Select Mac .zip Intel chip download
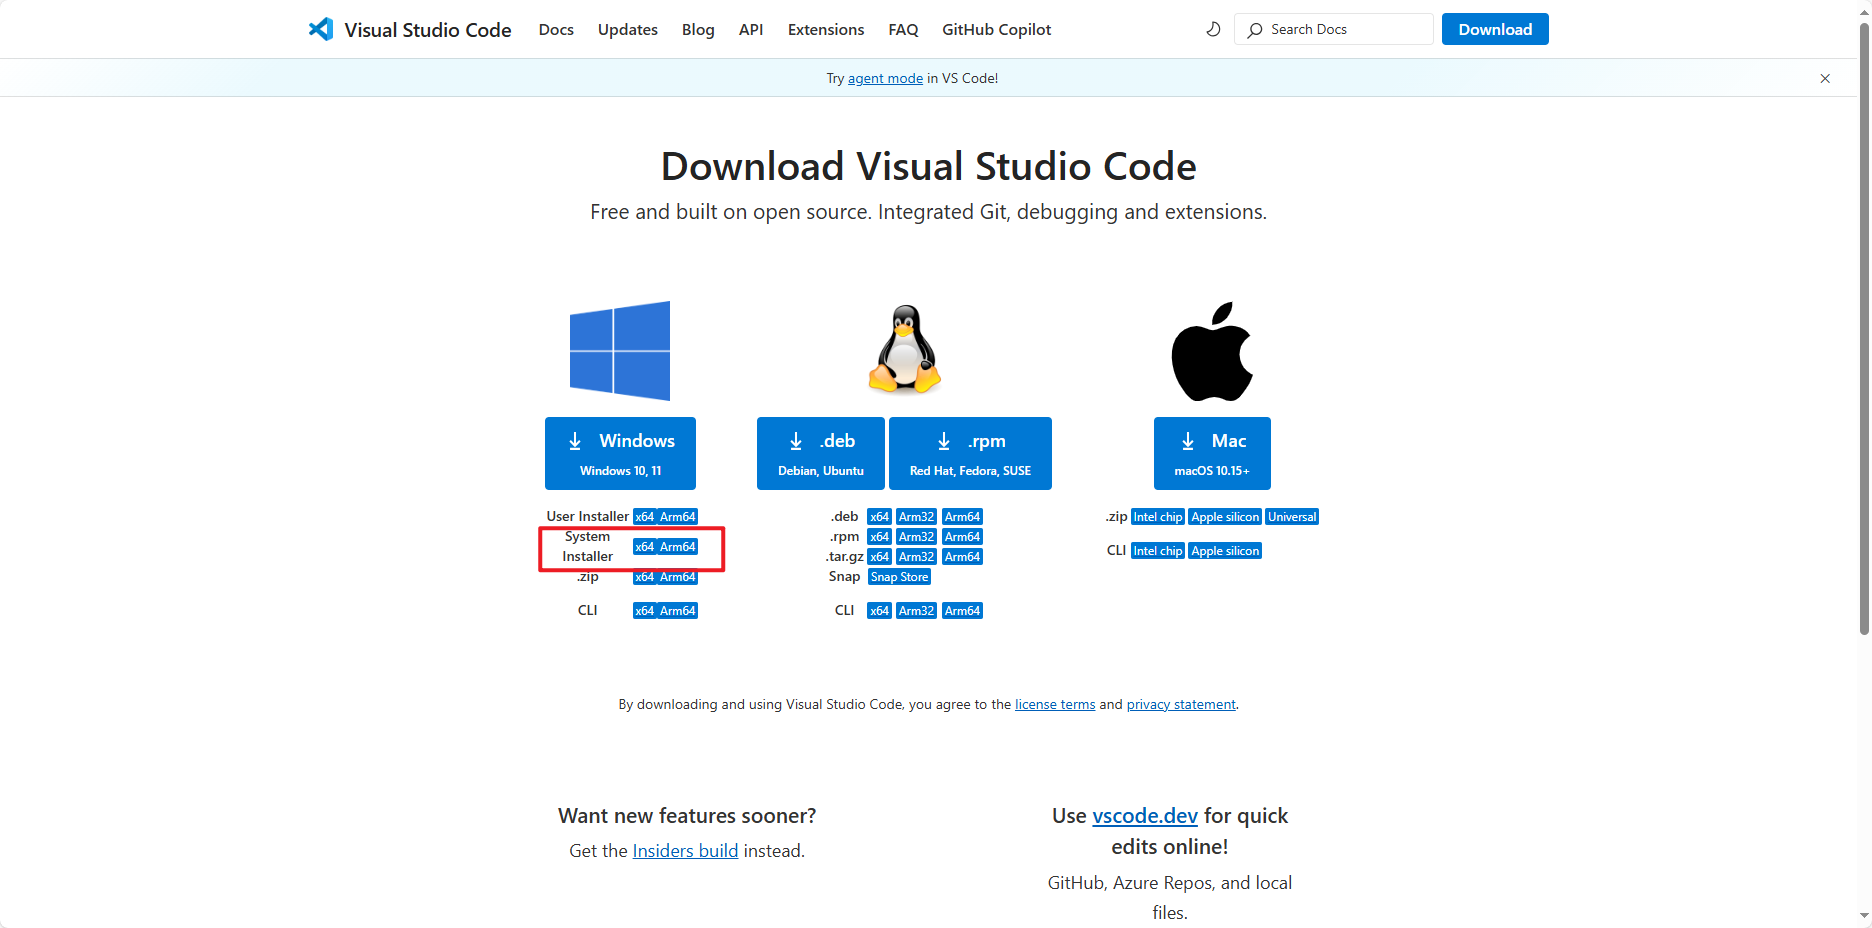This screenshot has width=1872, height=928. point(1158,517)
